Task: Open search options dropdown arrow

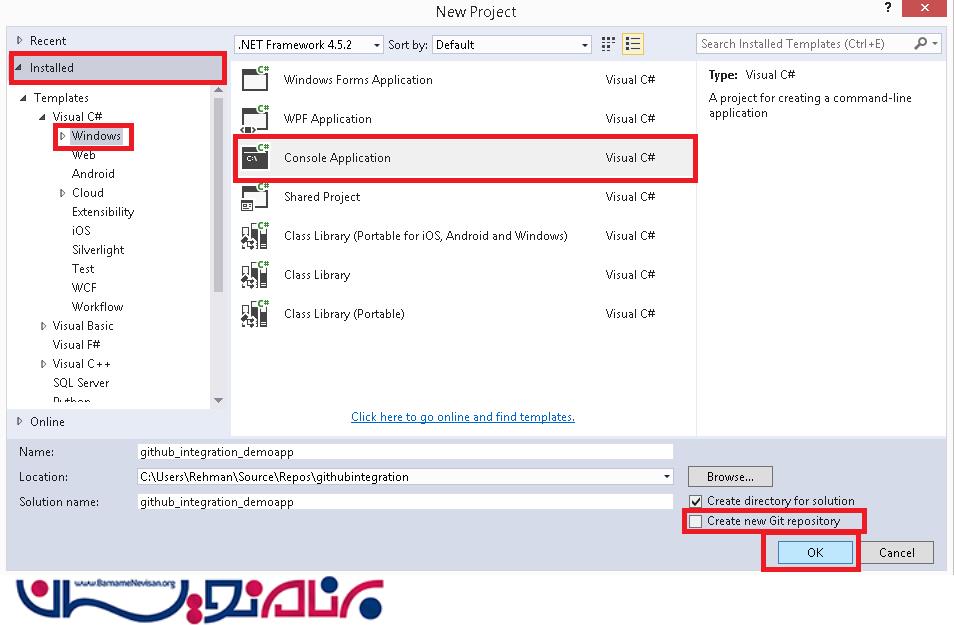Action: (x=935, y=43)
